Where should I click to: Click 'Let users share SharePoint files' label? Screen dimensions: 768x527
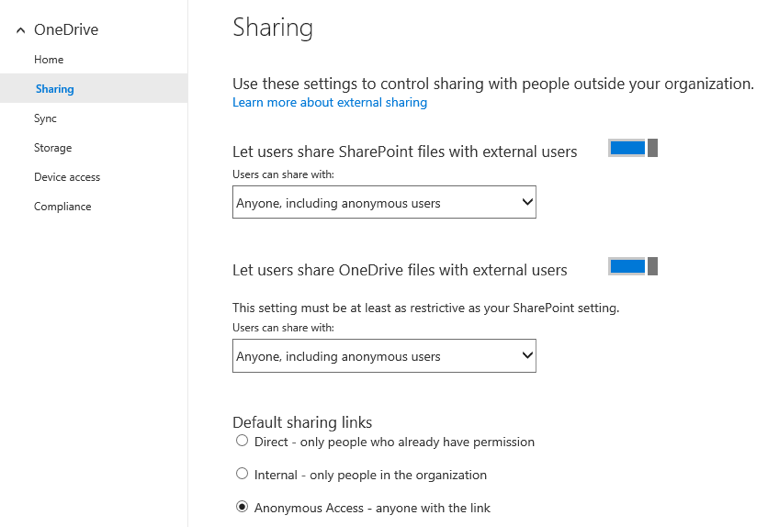[x=405, y=152]
